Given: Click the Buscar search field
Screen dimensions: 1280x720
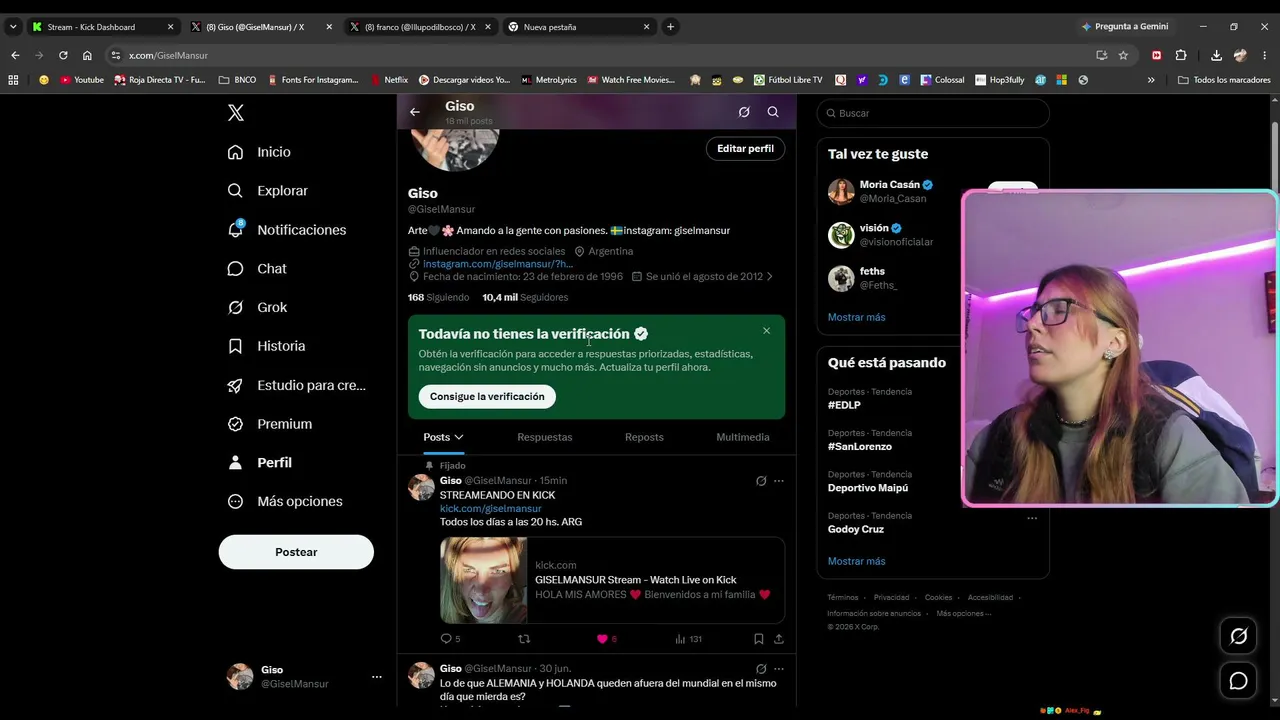Looking at the screenshot, I should coord(933,113).
